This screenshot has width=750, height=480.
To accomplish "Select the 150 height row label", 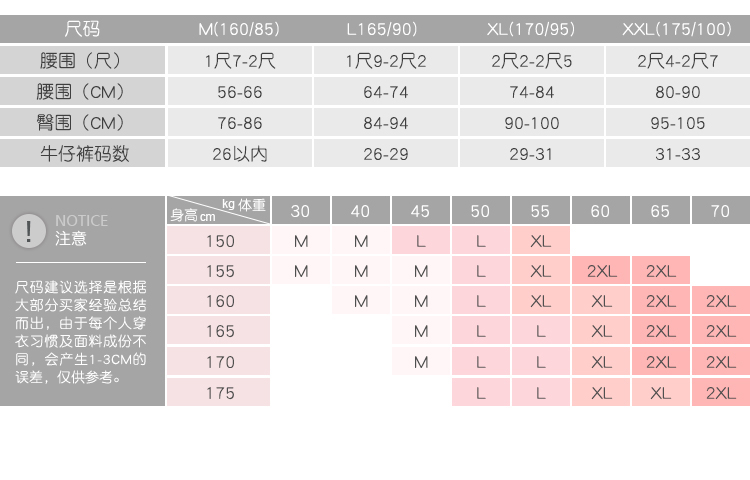I will pyautogui.click(x=220, y=241).
